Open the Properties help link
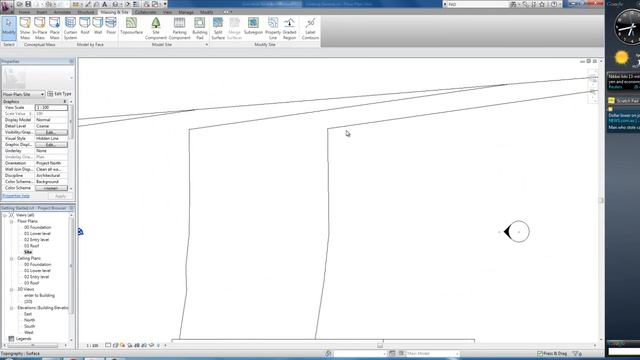This screenshot has height=360, width=640. pyautogui.click(x=16, y=196)
